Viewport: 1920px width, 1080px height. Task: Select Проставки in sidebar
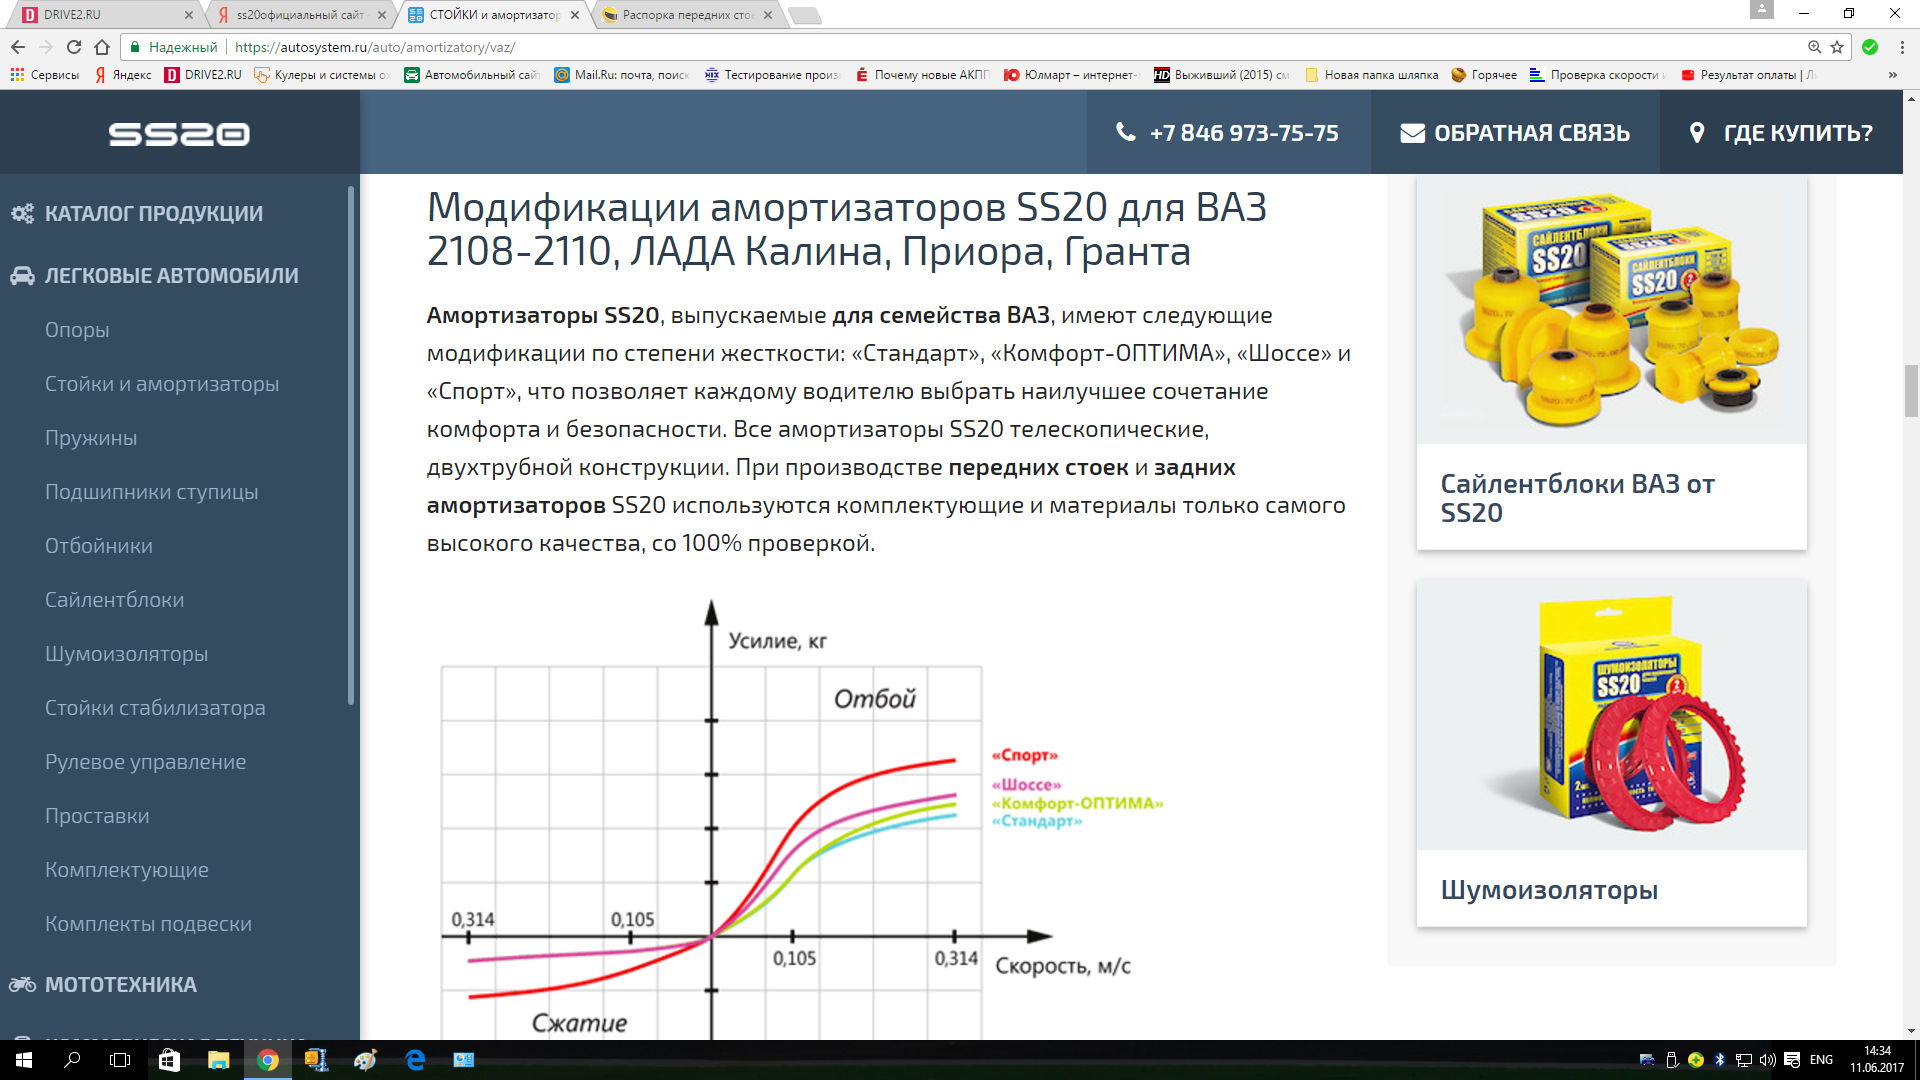point(97,816)
